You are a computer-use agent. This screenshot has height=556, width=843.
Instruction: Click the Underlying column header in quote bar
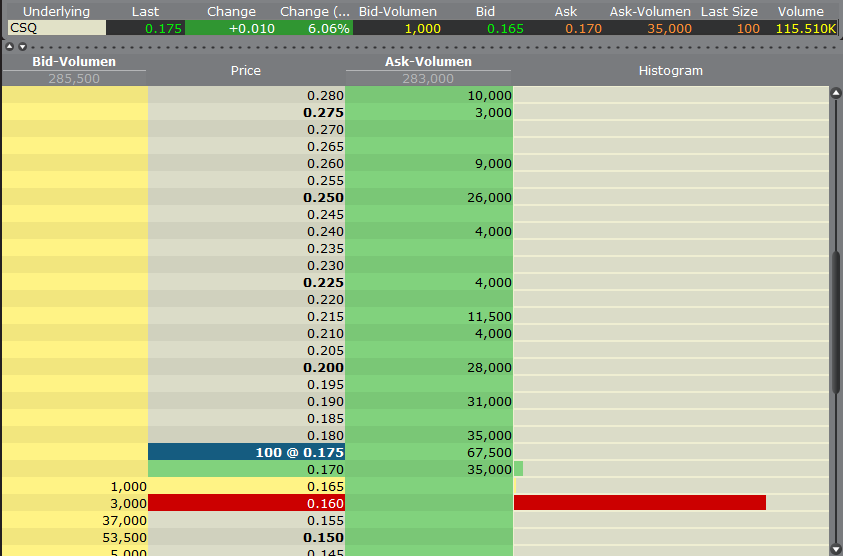[x=56, y=11]
